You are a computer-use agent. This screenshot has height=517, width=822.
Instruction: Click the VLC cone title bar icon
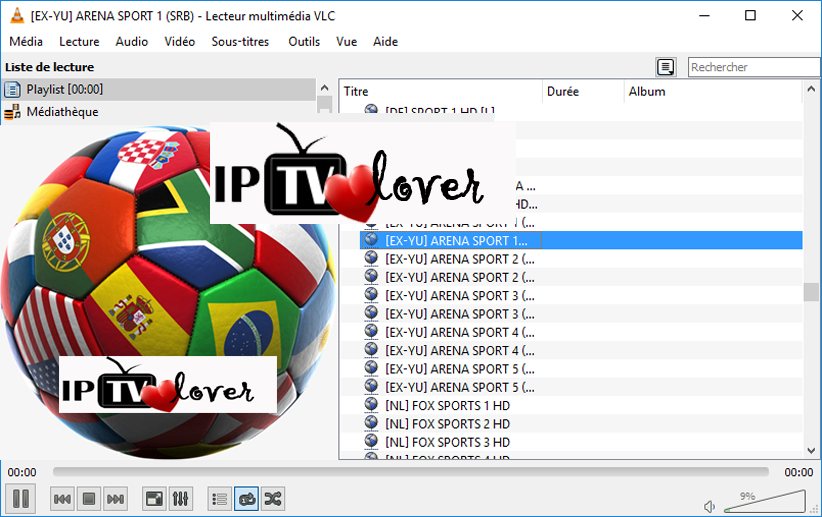[x=17, y=16]
